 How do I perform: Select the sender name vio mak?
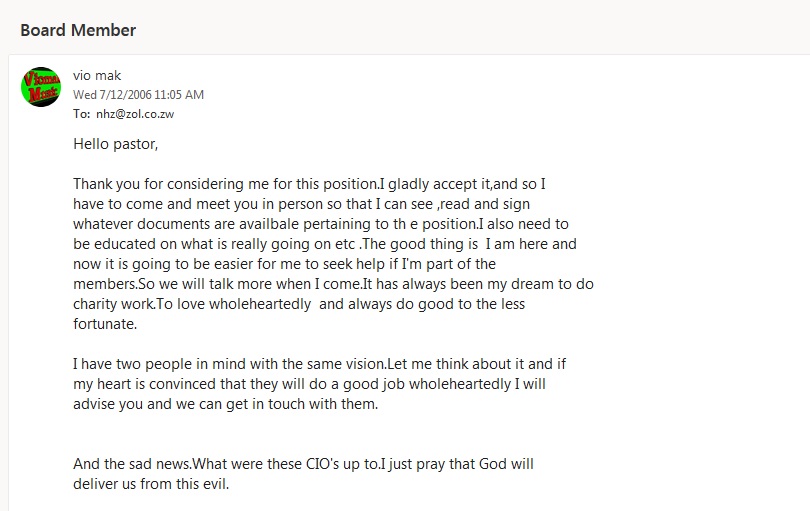(x=97, y=75)
